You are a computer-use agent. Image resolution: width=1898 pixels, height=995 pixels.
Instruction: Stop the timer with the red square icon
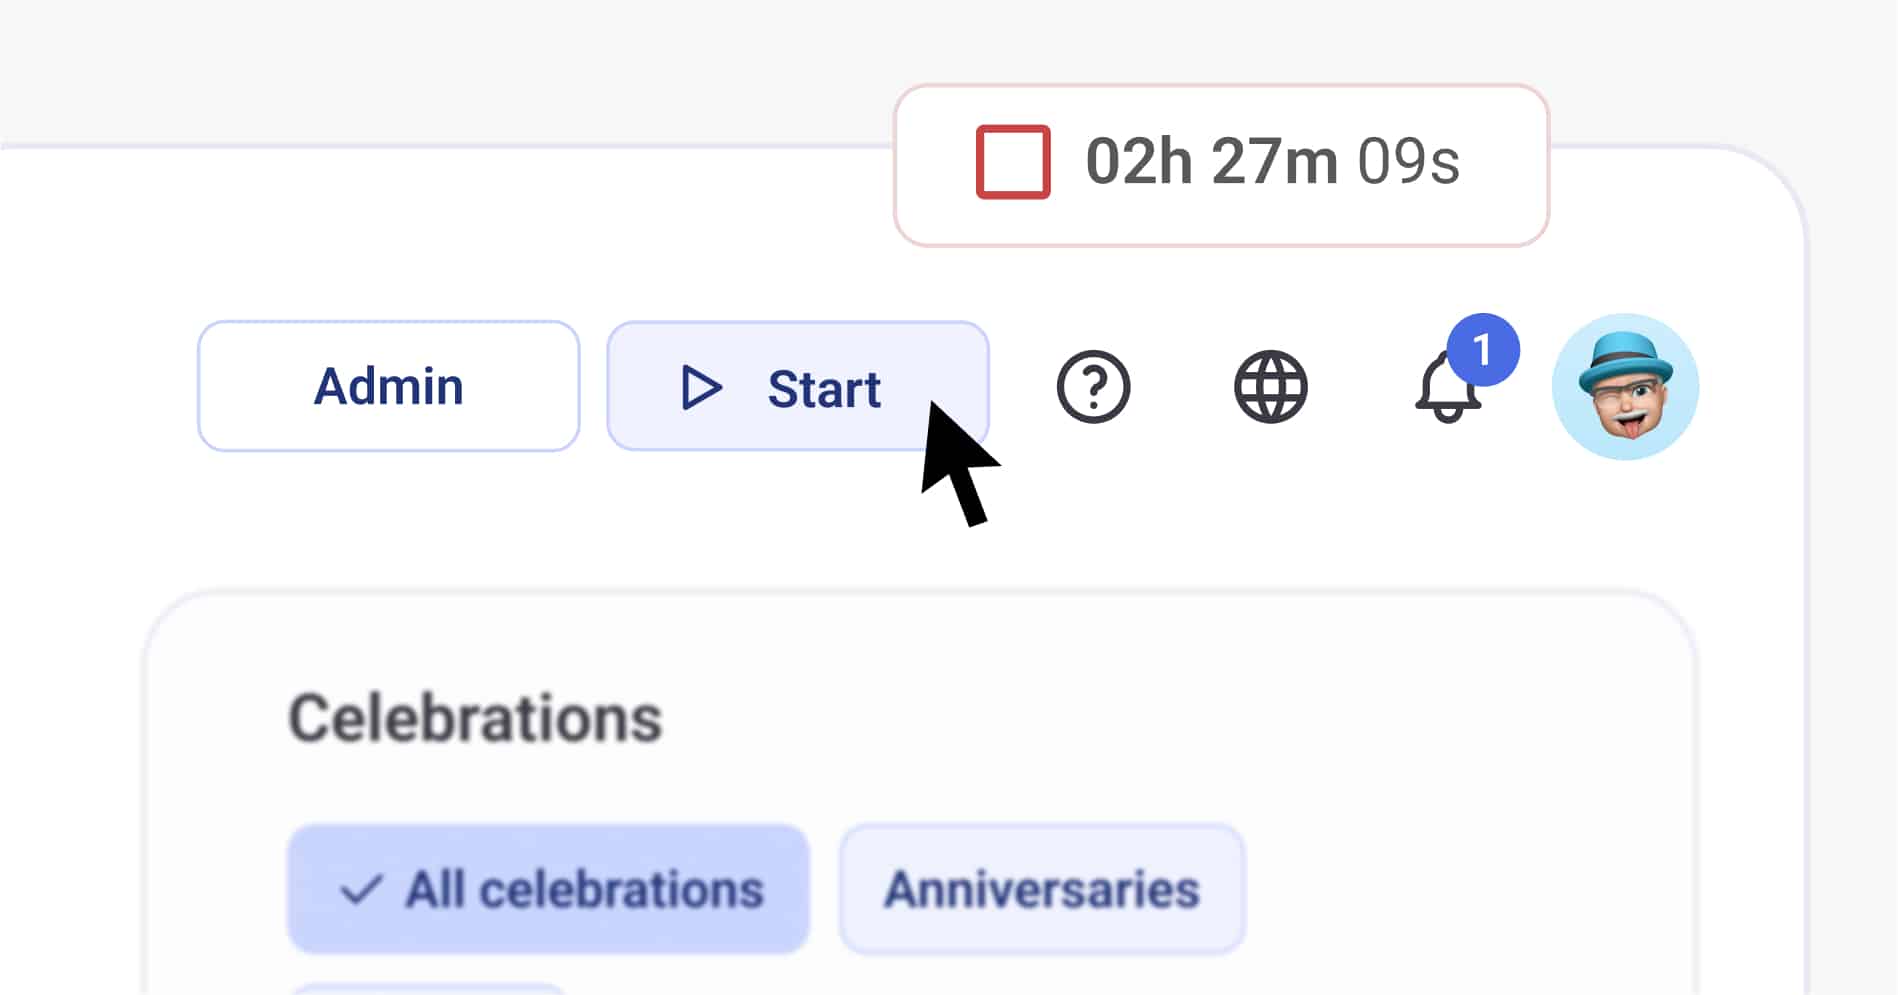point(1013,162)
